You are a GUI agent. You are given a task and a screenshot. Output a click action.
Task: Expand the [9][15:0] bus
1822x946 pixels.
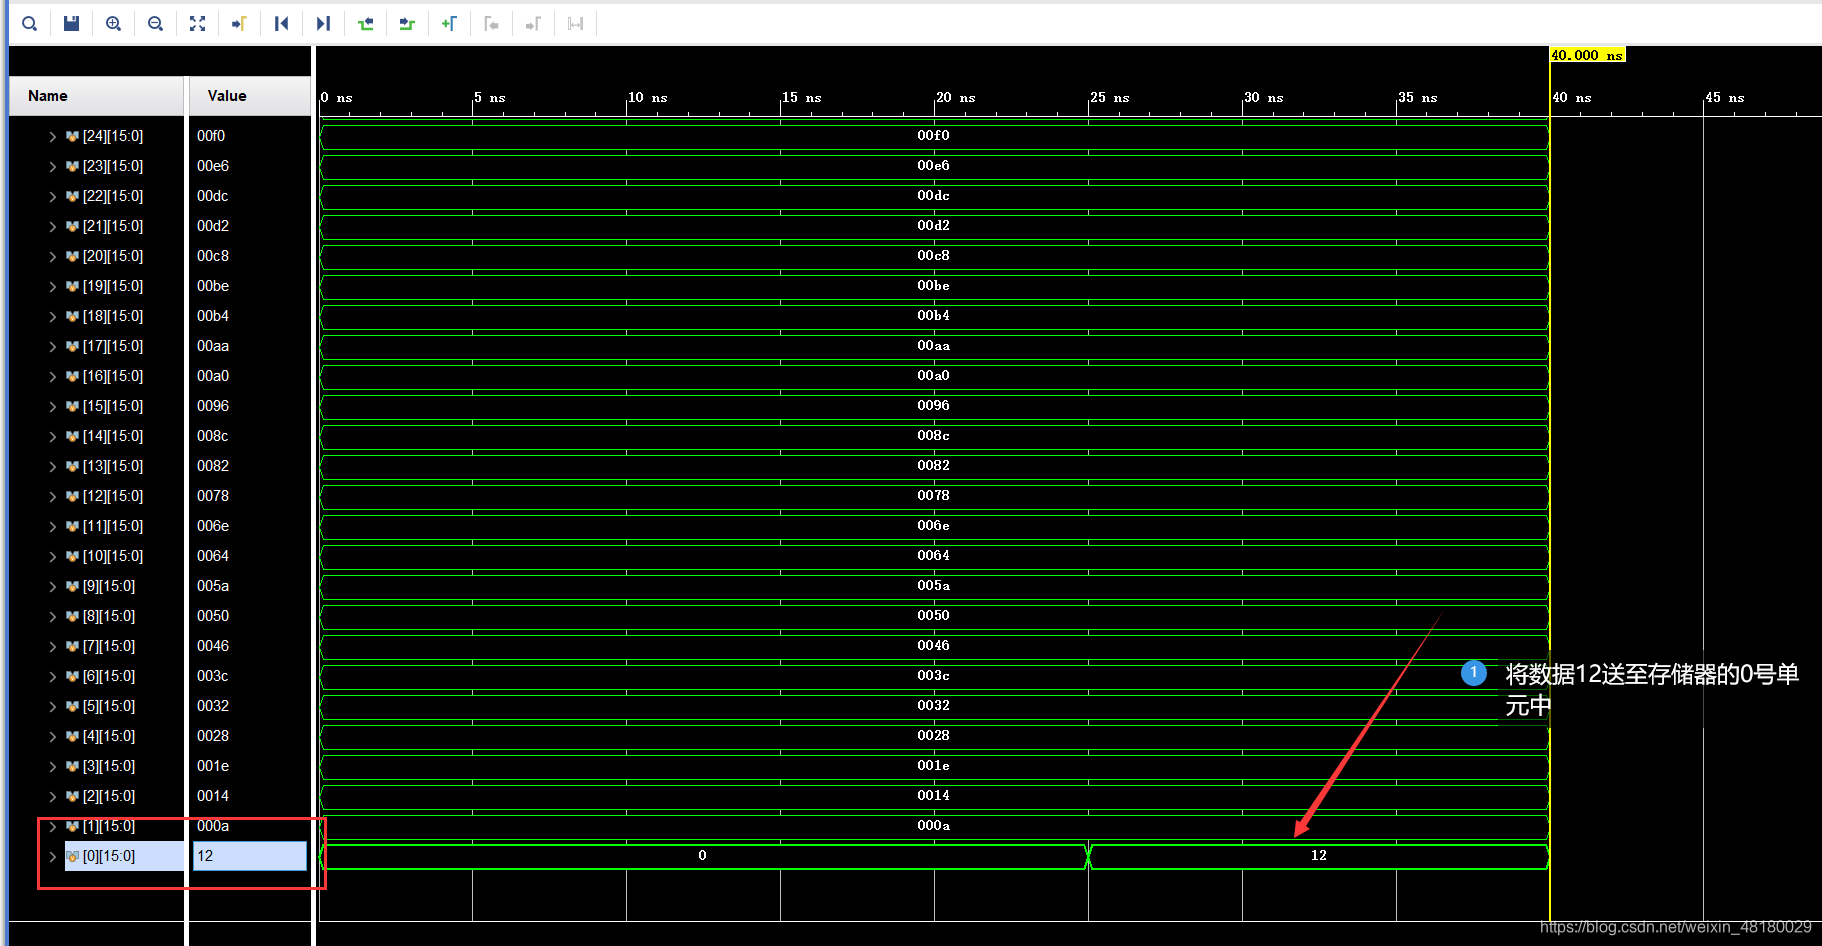(x=53, y=586)
